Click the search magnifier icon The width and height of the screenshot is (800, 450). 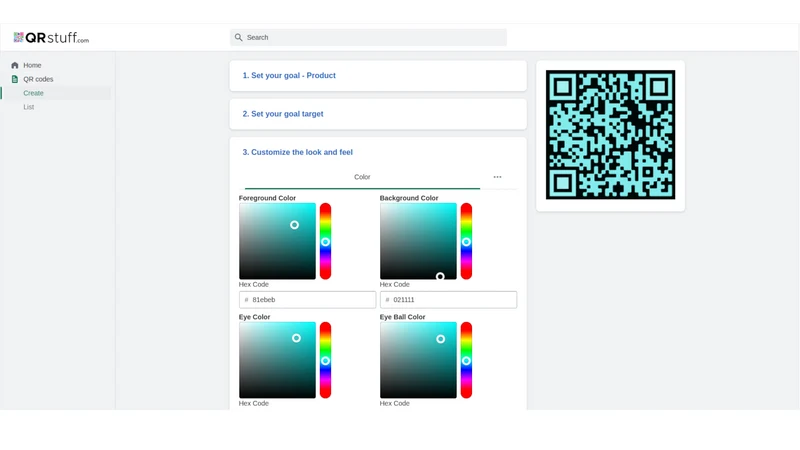coord(238,37)
